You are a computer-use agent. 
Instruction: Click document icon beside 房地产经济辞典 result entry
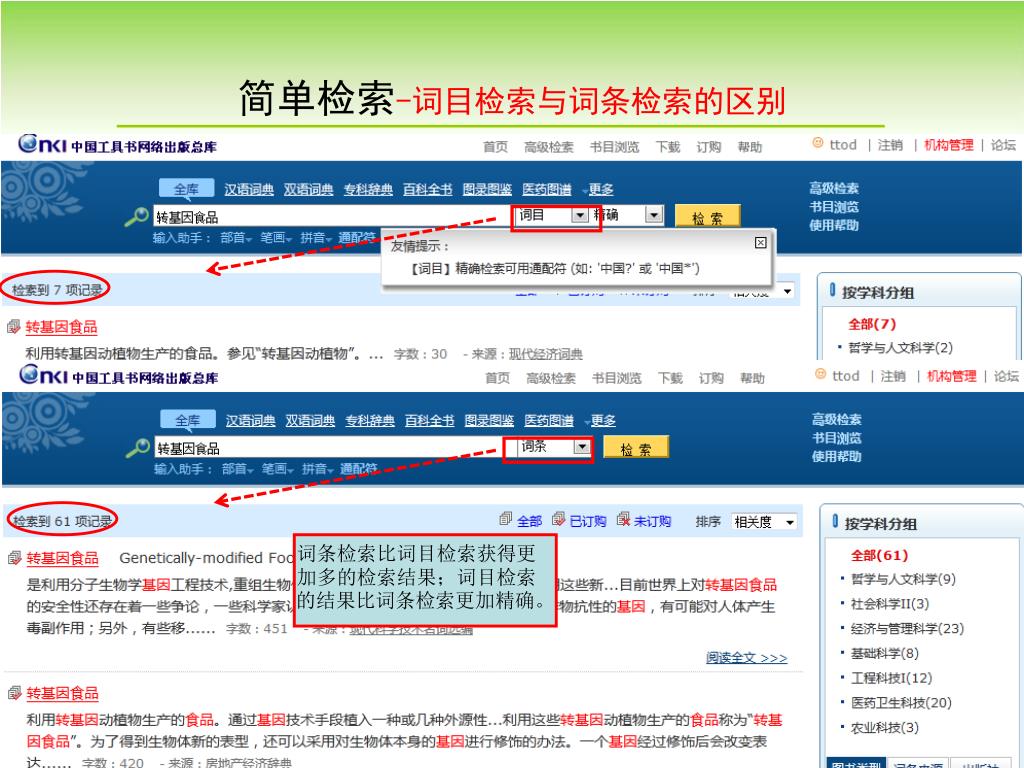point(14,693)
